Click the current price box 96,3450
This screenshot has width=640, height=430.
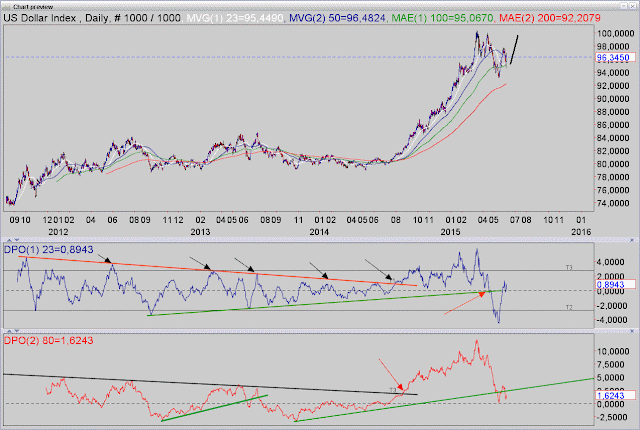tap(616, 58)
